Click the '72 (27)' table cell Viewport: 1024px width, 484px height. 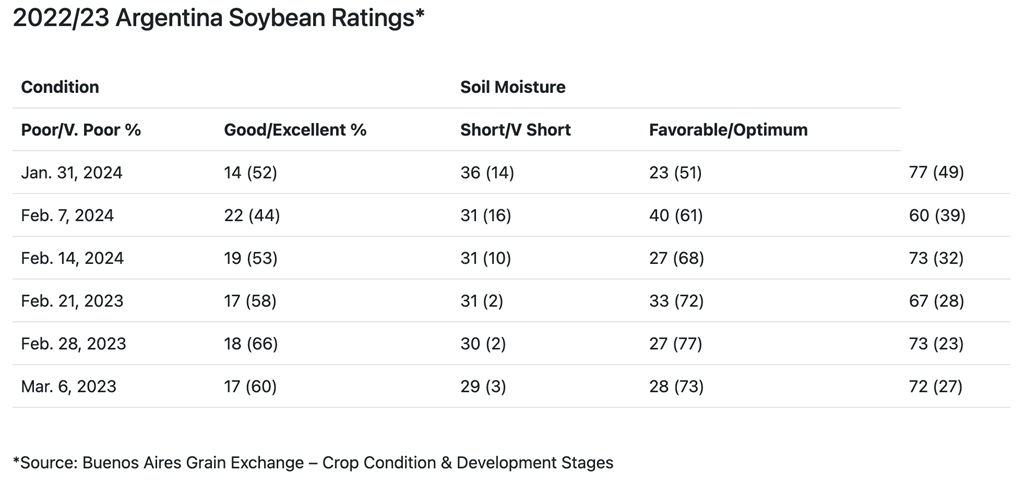pos(935,386)
